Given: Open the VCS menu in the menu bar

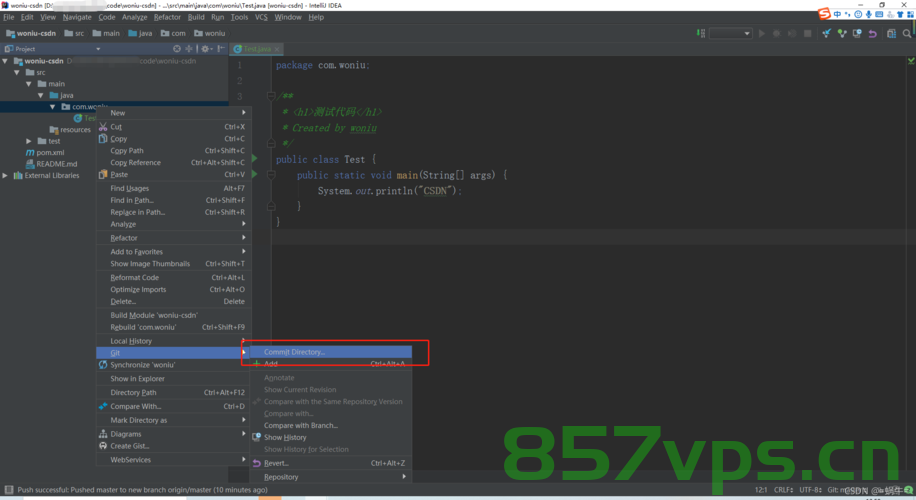Looking at the screenshot, I should (x=261, y=17).
